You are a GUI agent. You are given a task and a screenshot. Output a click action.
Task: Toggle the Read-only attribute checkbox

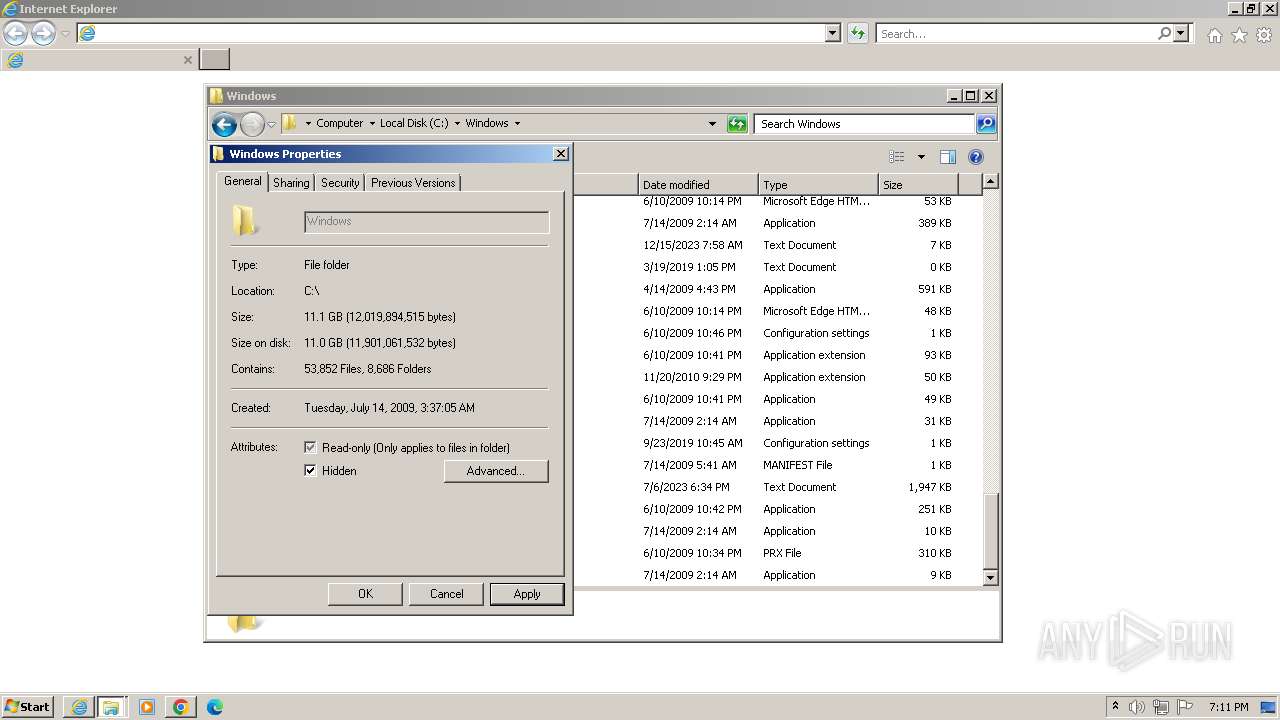(310, 448)
